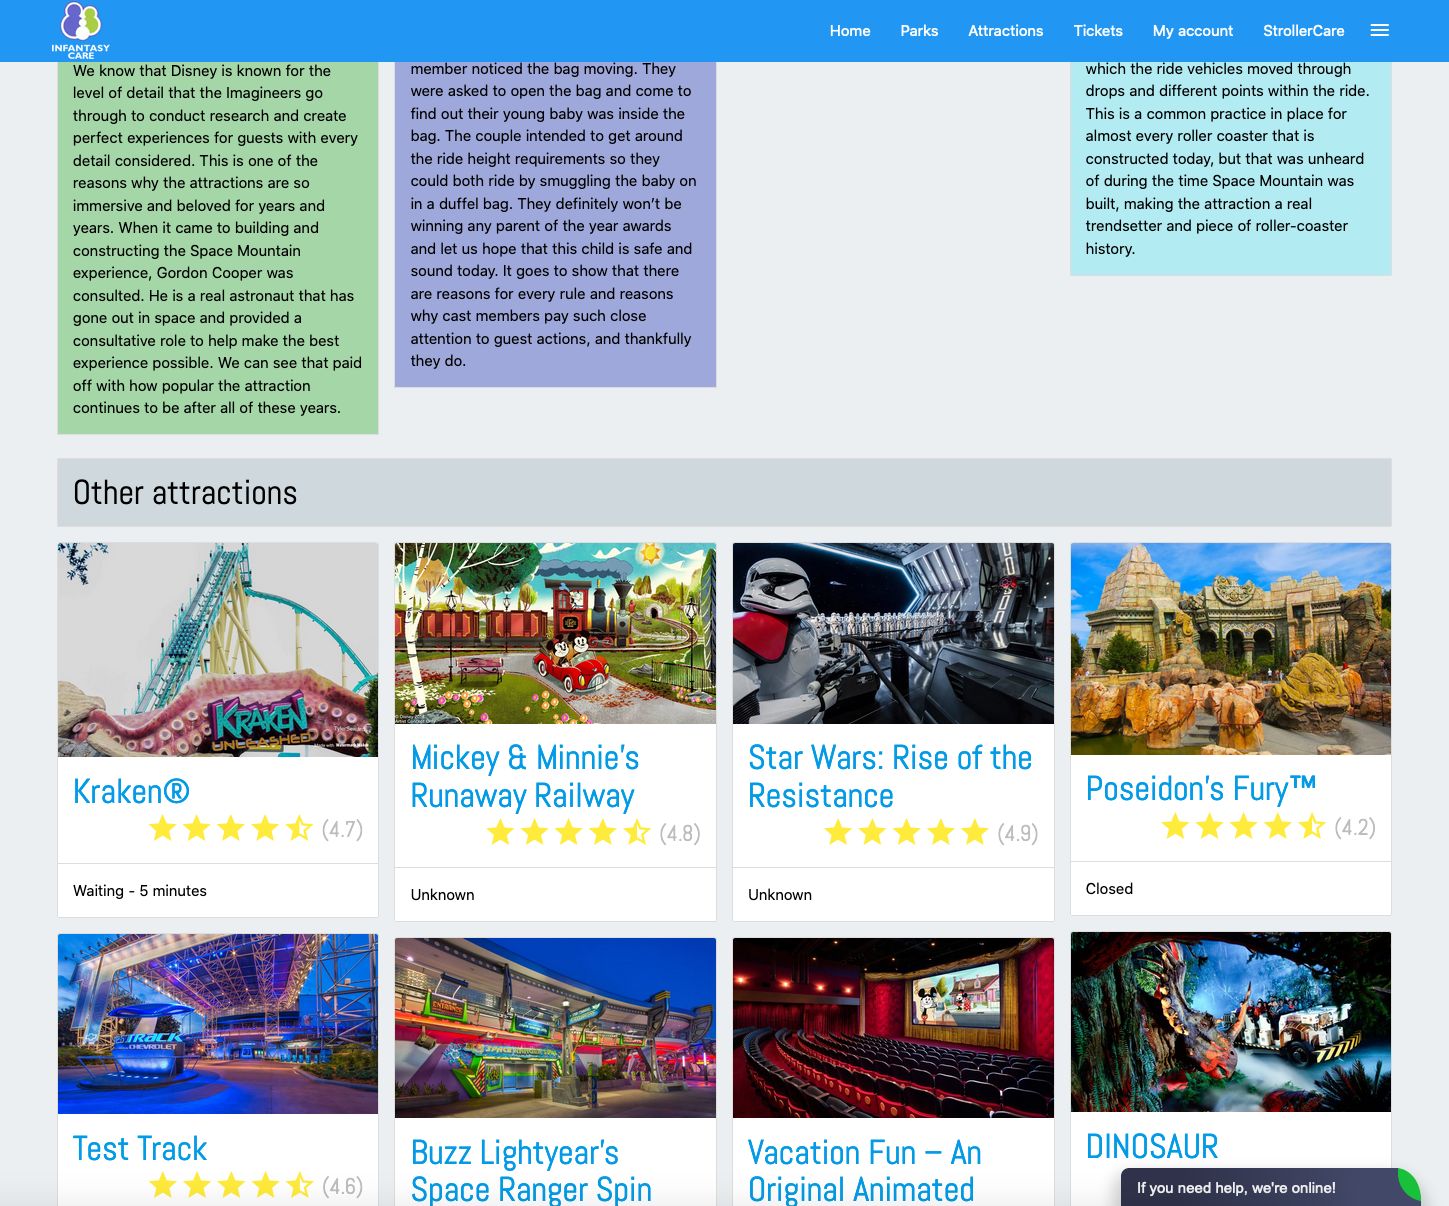Open the Tickets page

click(1097, 31)
